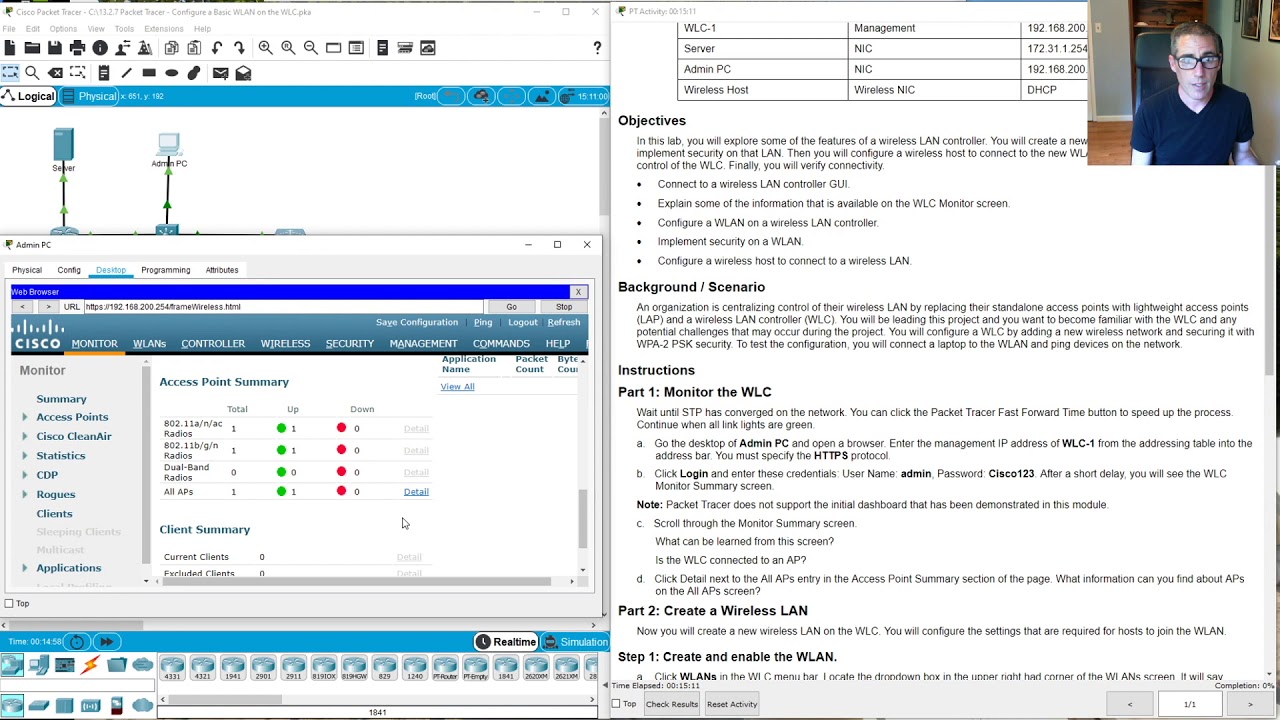Select the Inspect magnifier tool
Image resolution: width=1280 pixels, height=720 pixels.
32,73
